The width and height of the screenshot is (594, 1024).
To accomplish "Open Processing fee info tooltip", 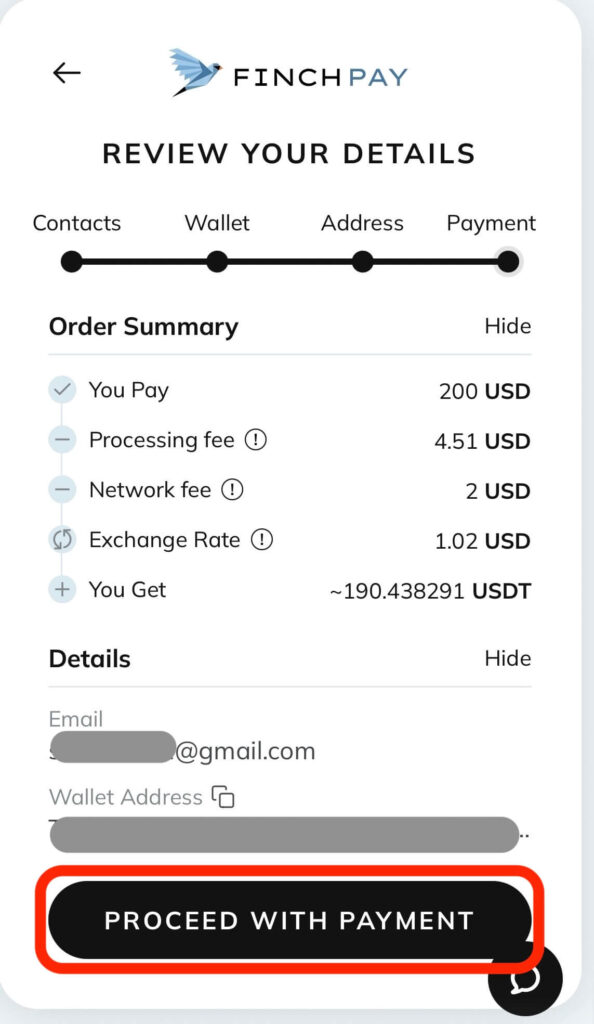I will (x=257, y=440).
